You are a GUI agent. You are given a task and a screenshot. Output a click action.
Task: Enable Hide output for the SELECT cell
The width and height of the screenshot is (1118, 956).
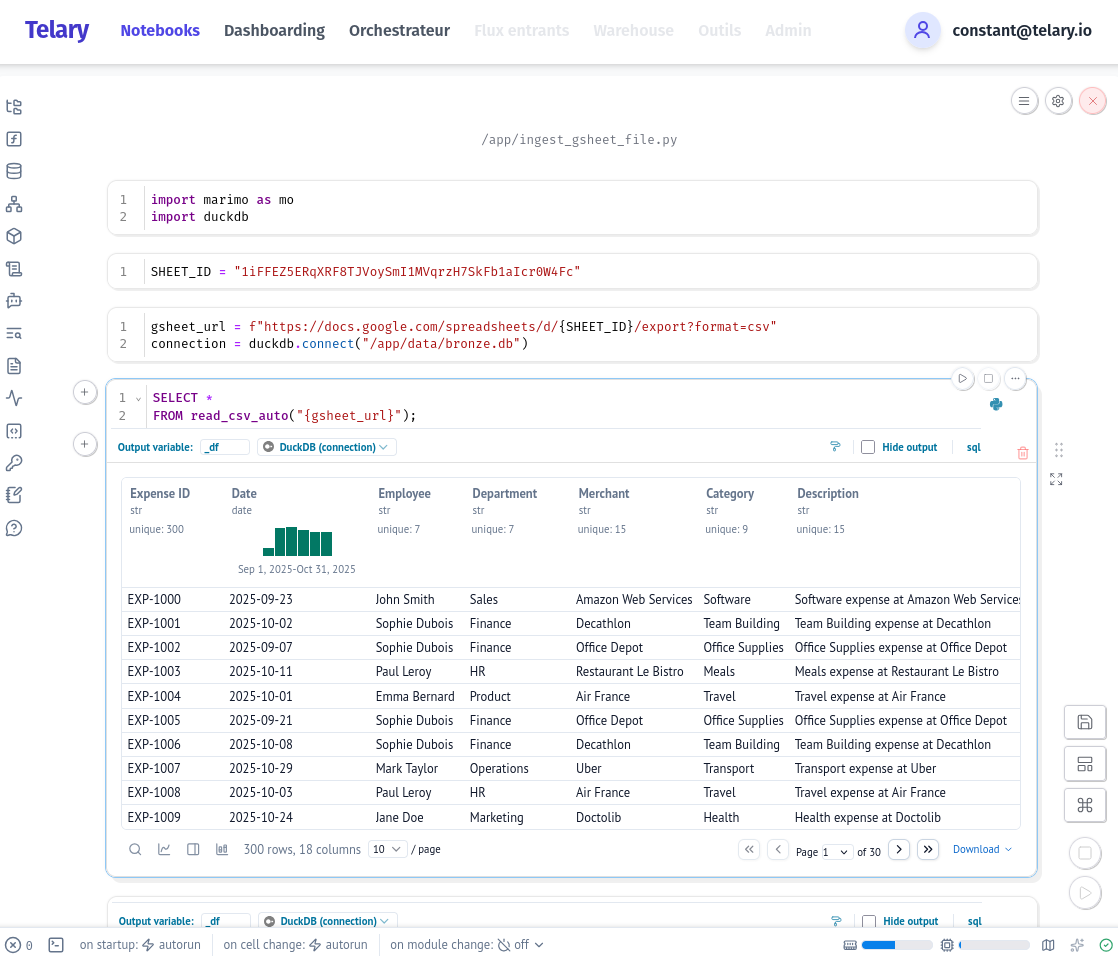click(x=868, y=447)
